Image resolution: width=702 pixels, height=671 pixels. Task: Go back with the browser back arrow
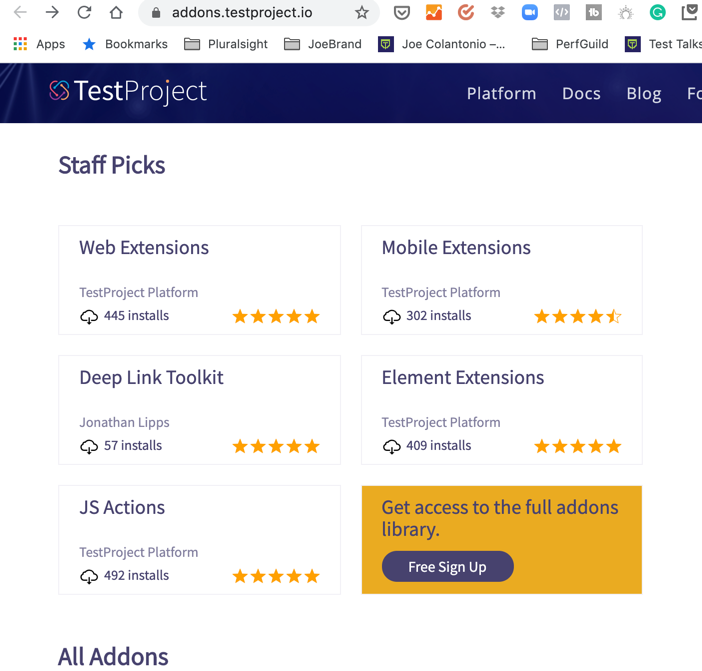click(x=20, y=13)
